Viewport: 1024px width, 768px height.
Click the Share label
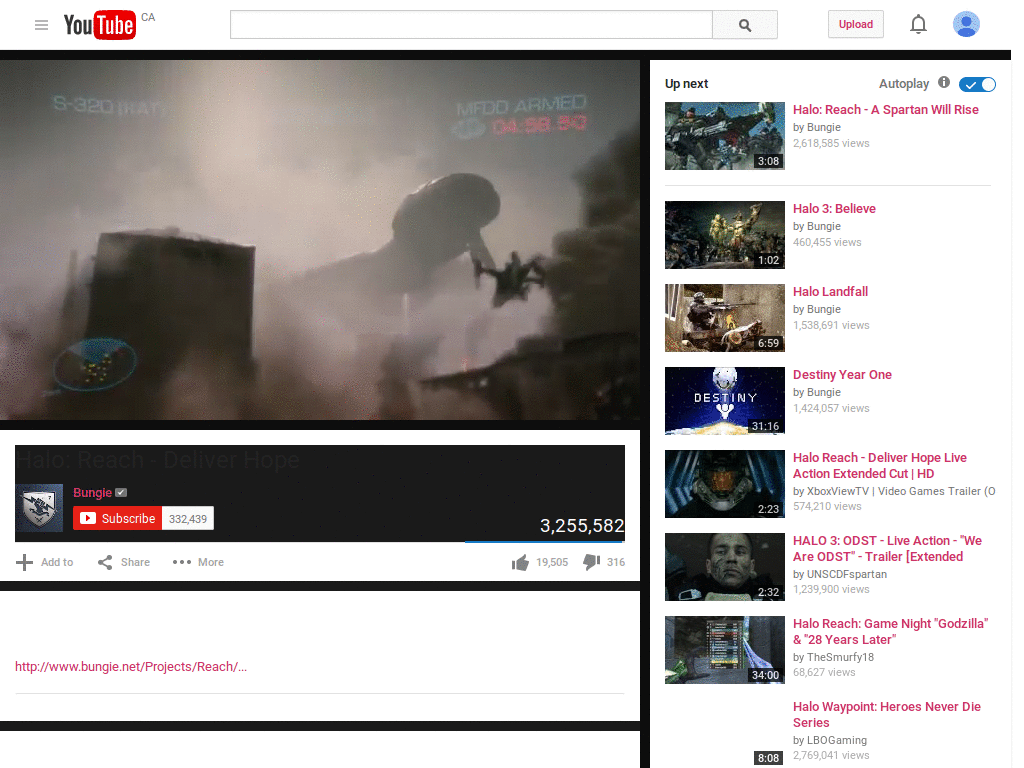click(135, 562)
